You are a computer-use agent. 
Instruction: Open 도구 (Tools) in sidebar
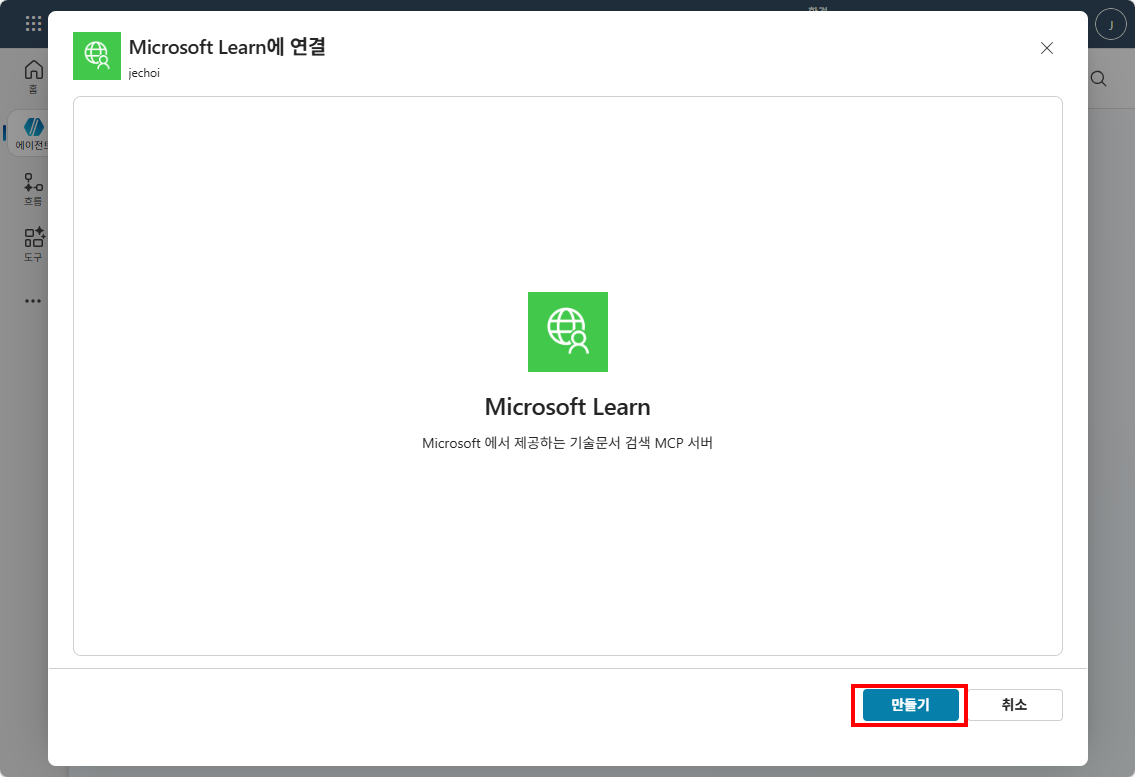33,245
